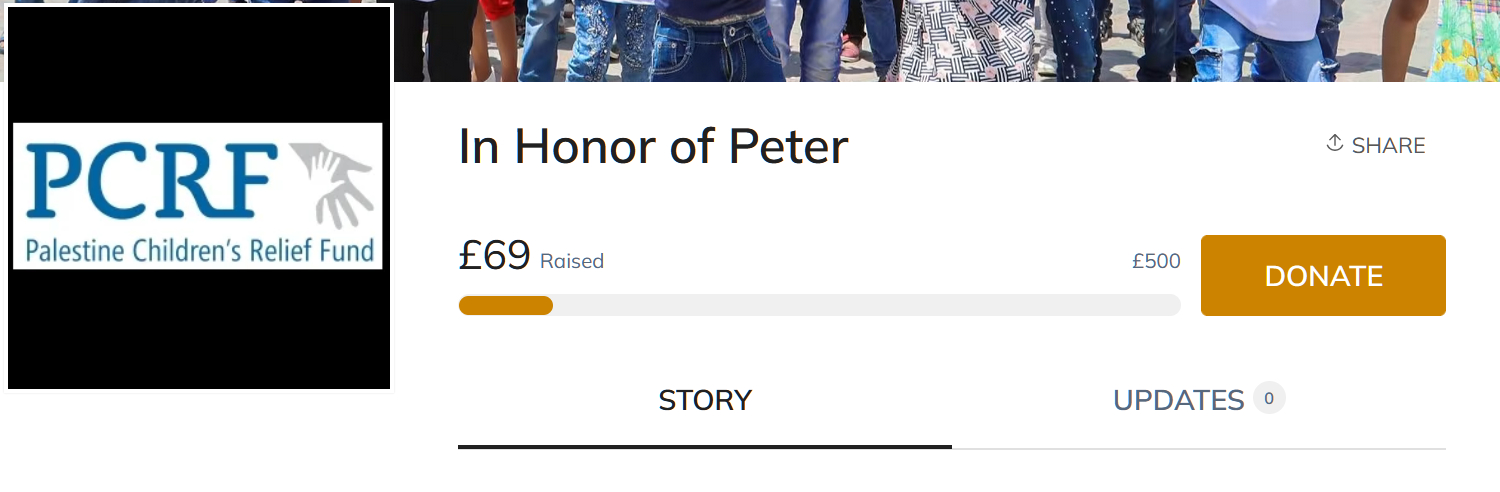Screen dimensions: 1500x492
Task: Click "Palestine Children's Relief Fund" logo text
Action: pyautogui.click(x=200, y=250)
